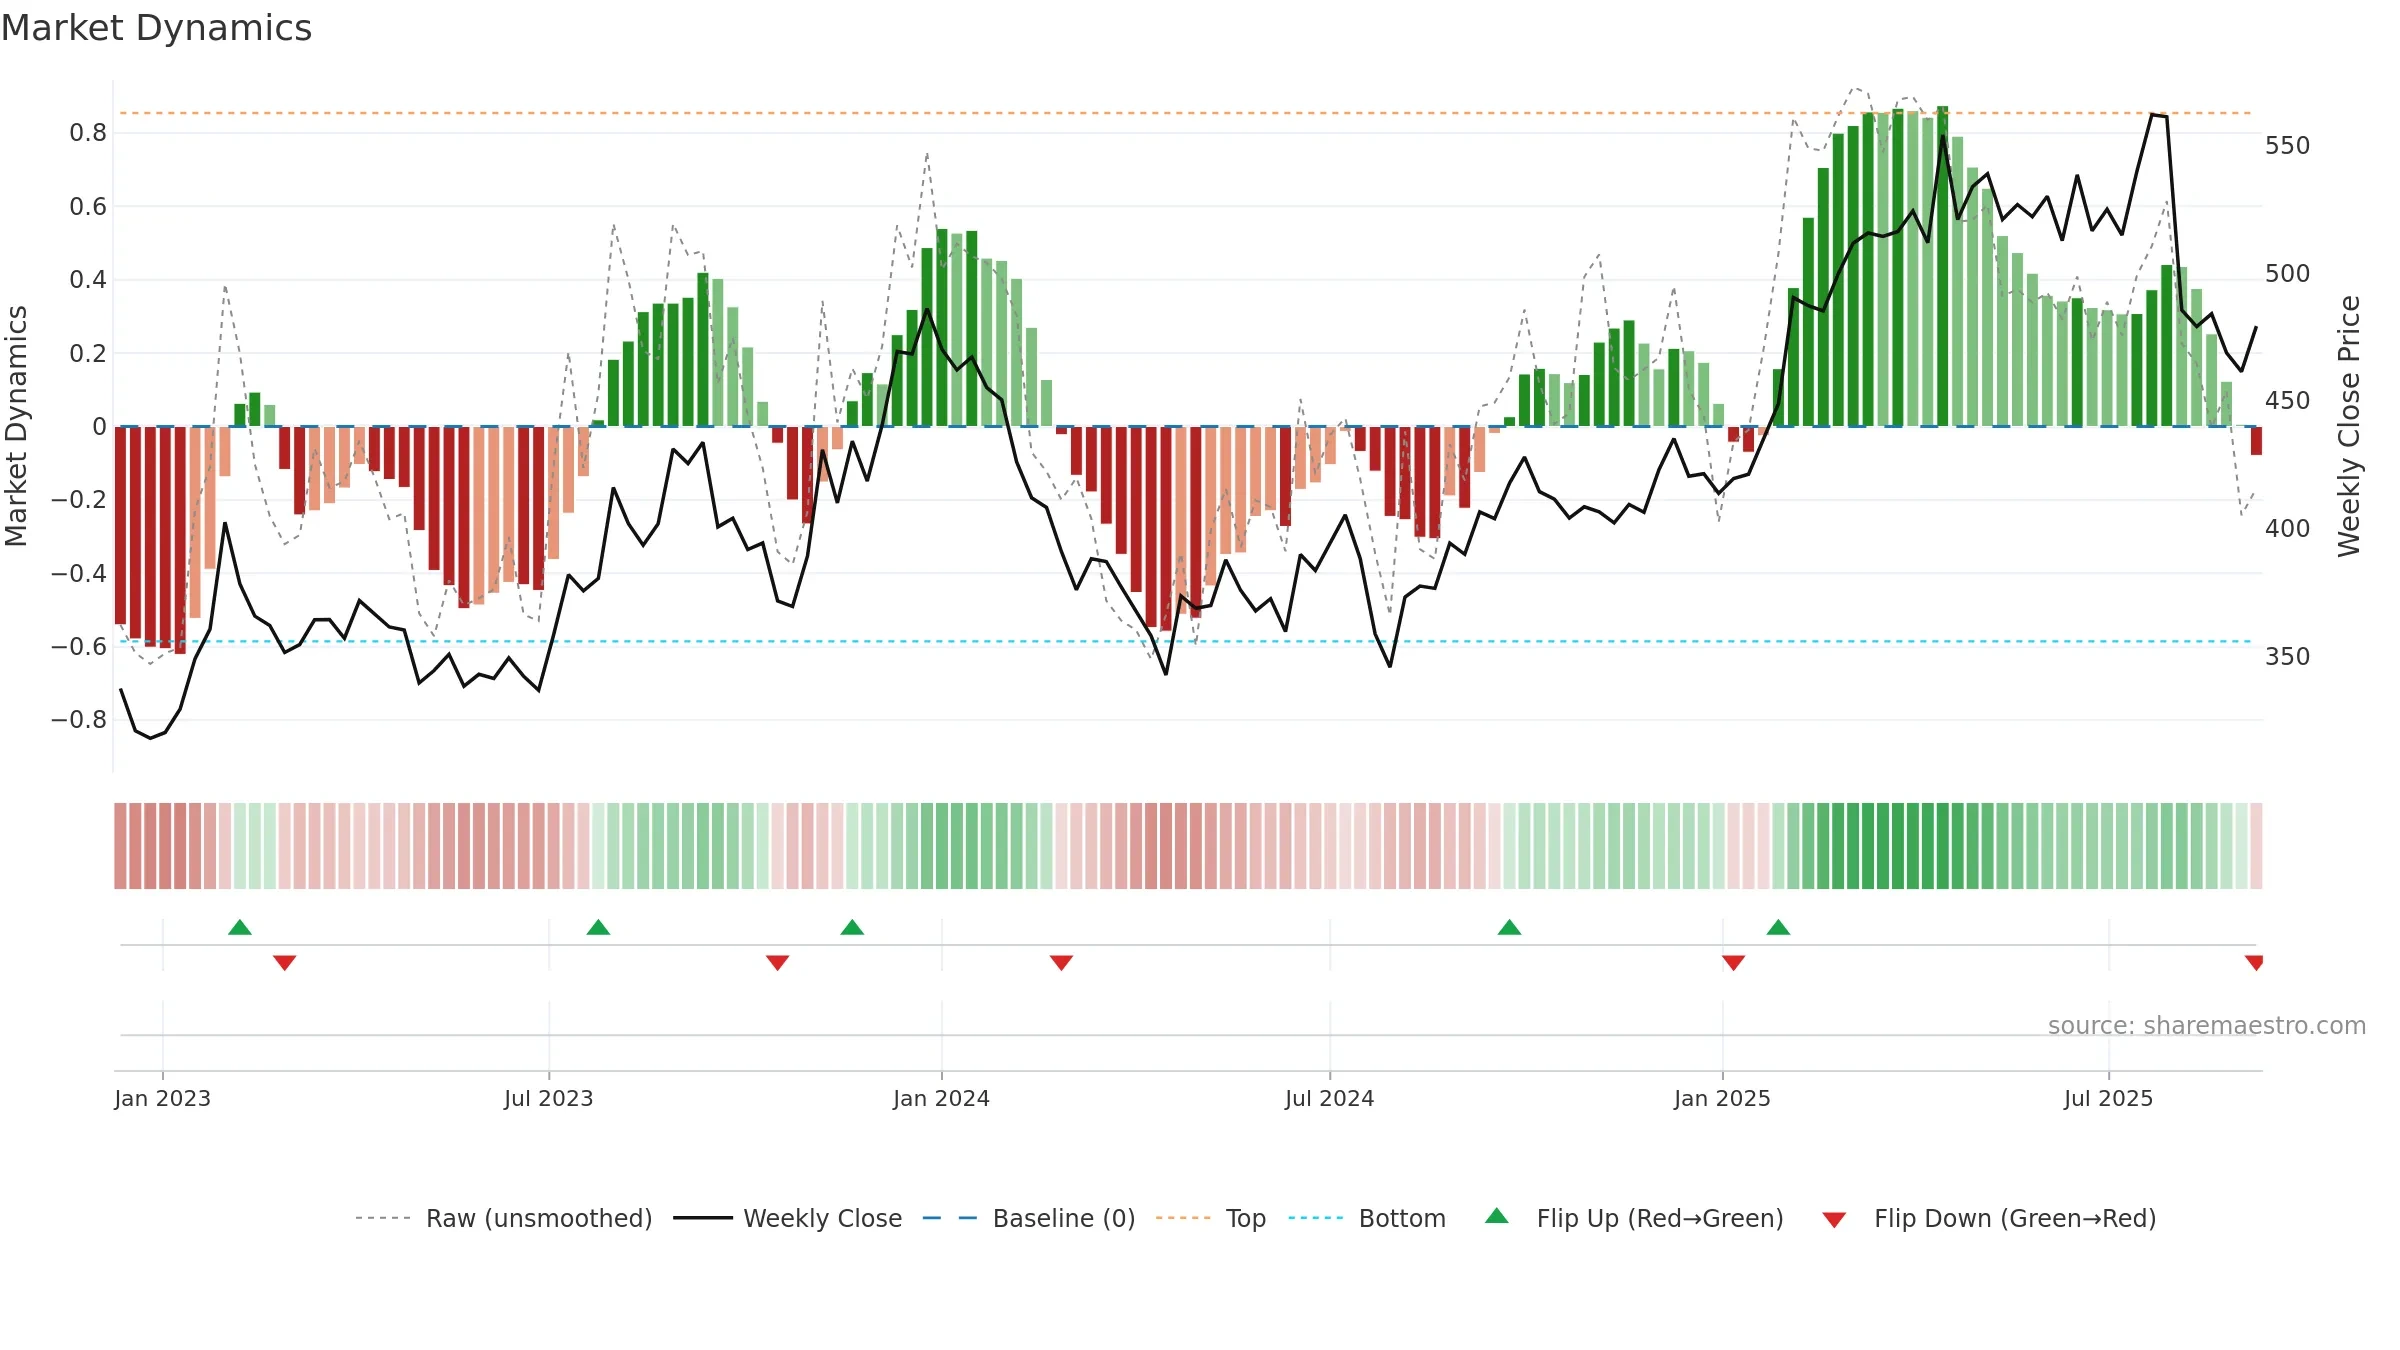Select the flip-up marker just after Jul 2023

click(x=598, y=927)
